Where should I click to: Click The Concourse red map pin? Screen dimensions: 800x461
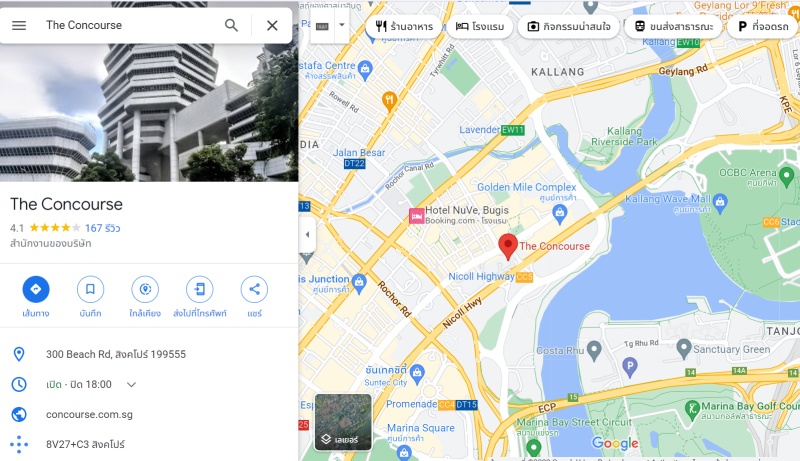coord(508,246)
